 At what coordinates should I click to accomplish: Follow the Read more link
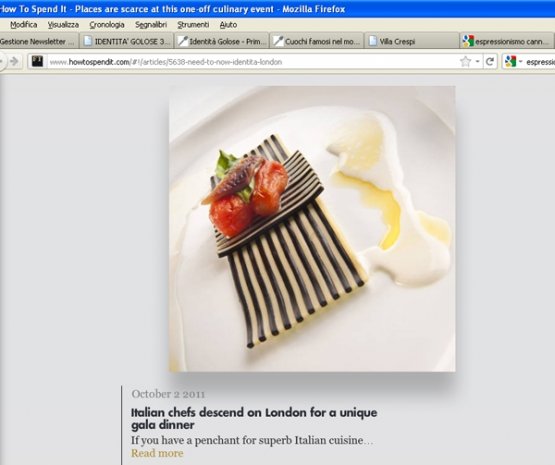(x=157, y=453)
